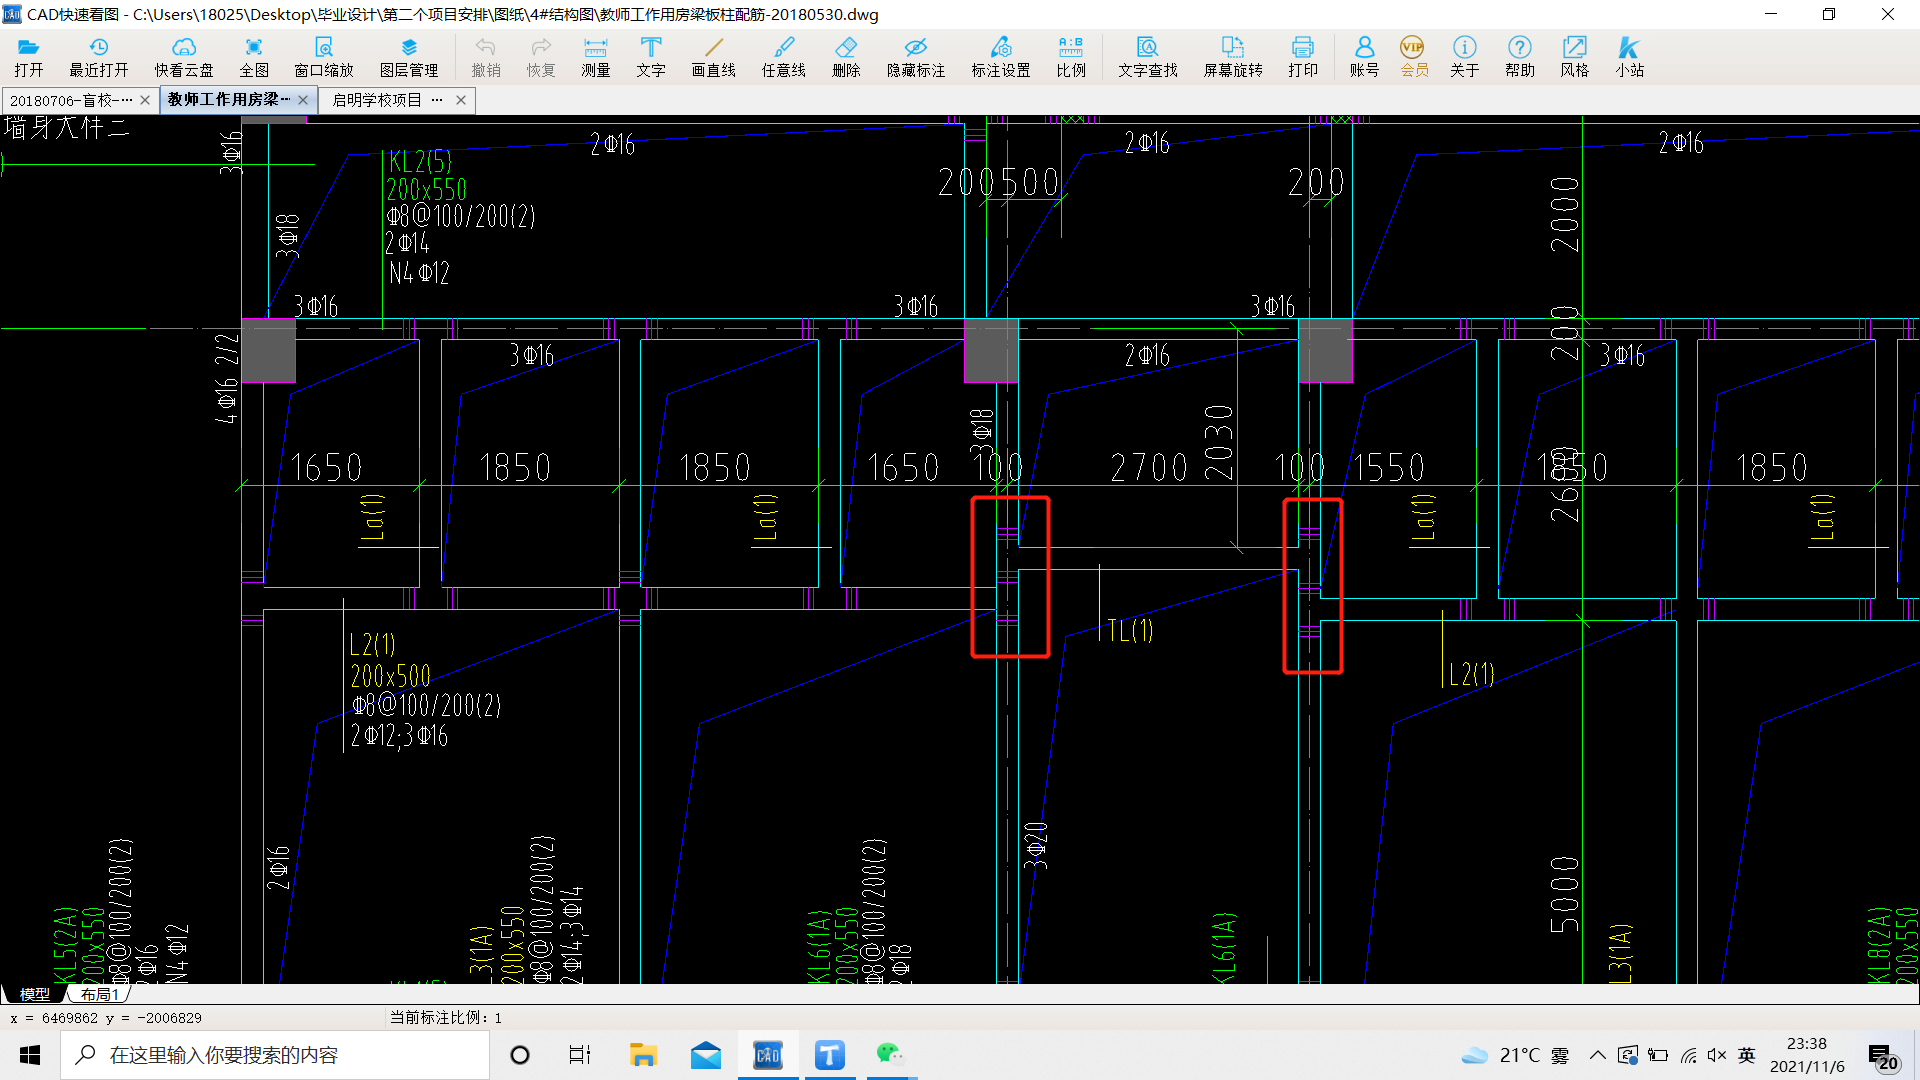Click the 删除 eraser tool
This screenshot has height=1080, width=1920.
pyautogui.click(x=846, y=57)
